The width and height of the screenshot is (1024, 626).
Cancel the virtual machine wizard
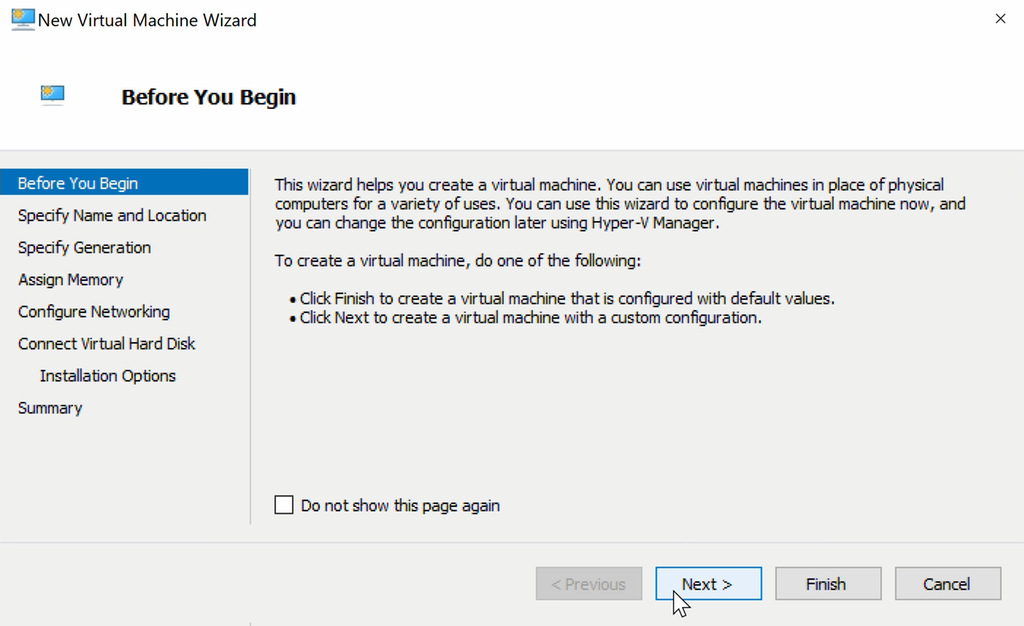(947, 584)
